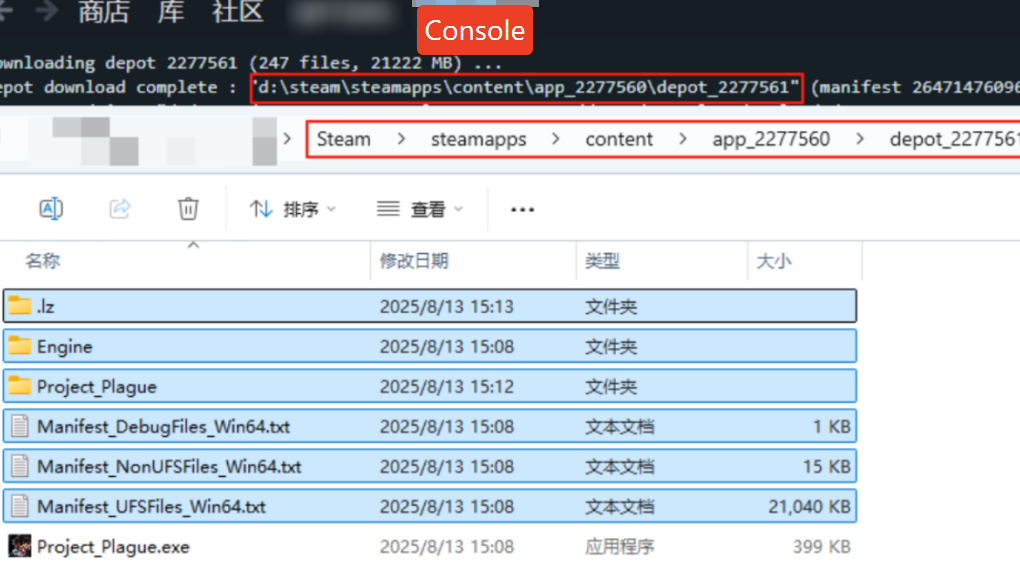Screen dimensions: 1020x569
Task: Click the 2025/8/13 15:13 date cell
Action: point(447,306)
